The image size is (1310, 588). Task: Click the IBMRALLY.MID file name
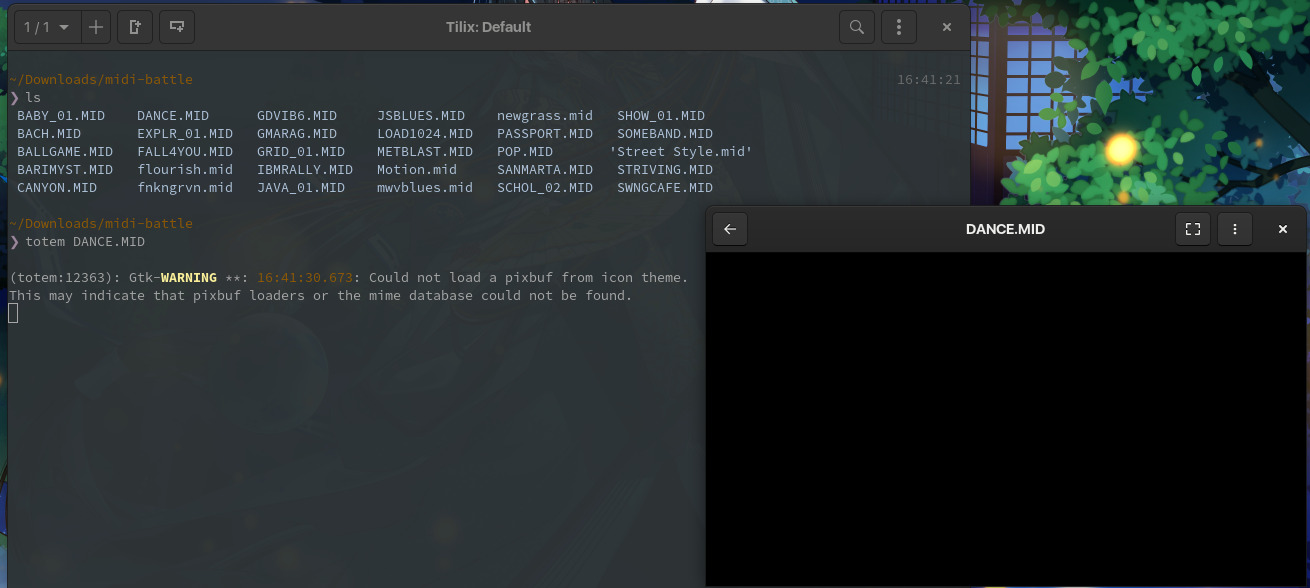tap(305, 170)
